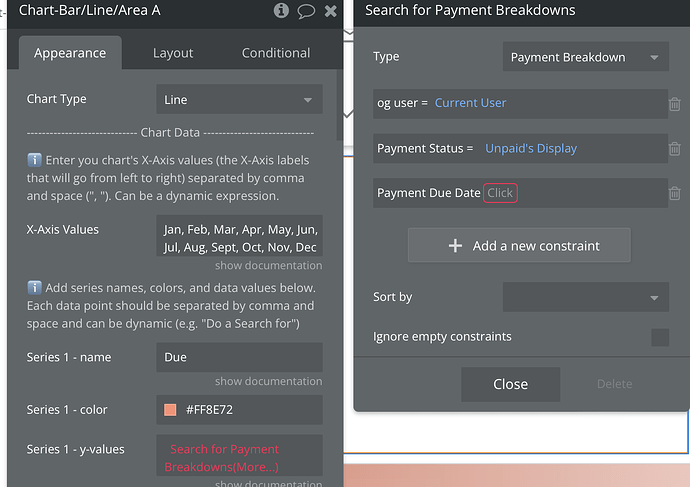Click the red-outlined Click placeholder for Due Date

[x=500, y=193]
